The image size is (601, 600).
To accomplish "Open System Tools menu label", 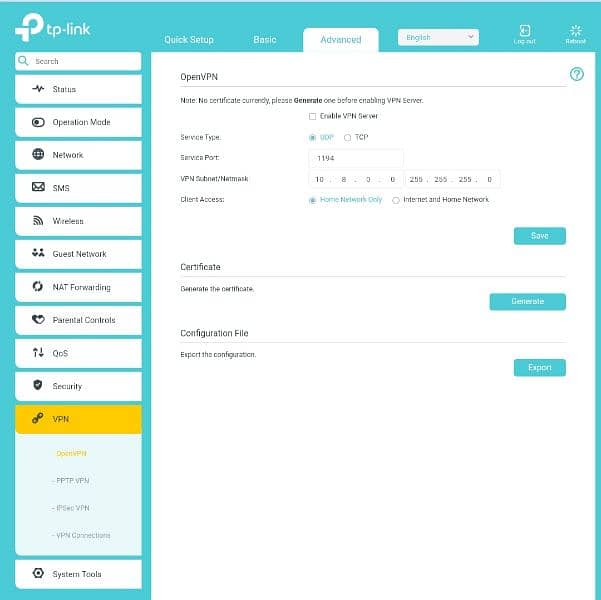I will (77, 574).
